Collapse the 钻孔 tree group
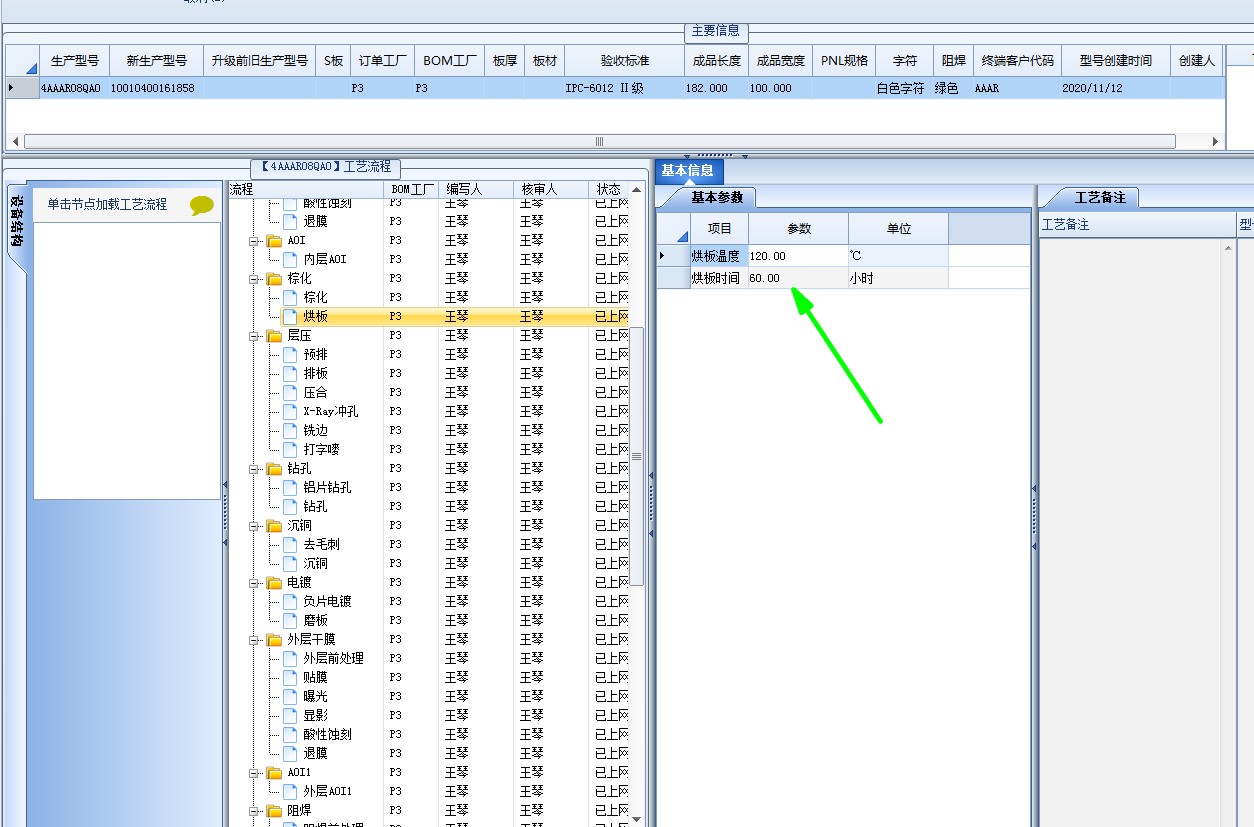Screen dimensions: 1254x827 (254, 469)
